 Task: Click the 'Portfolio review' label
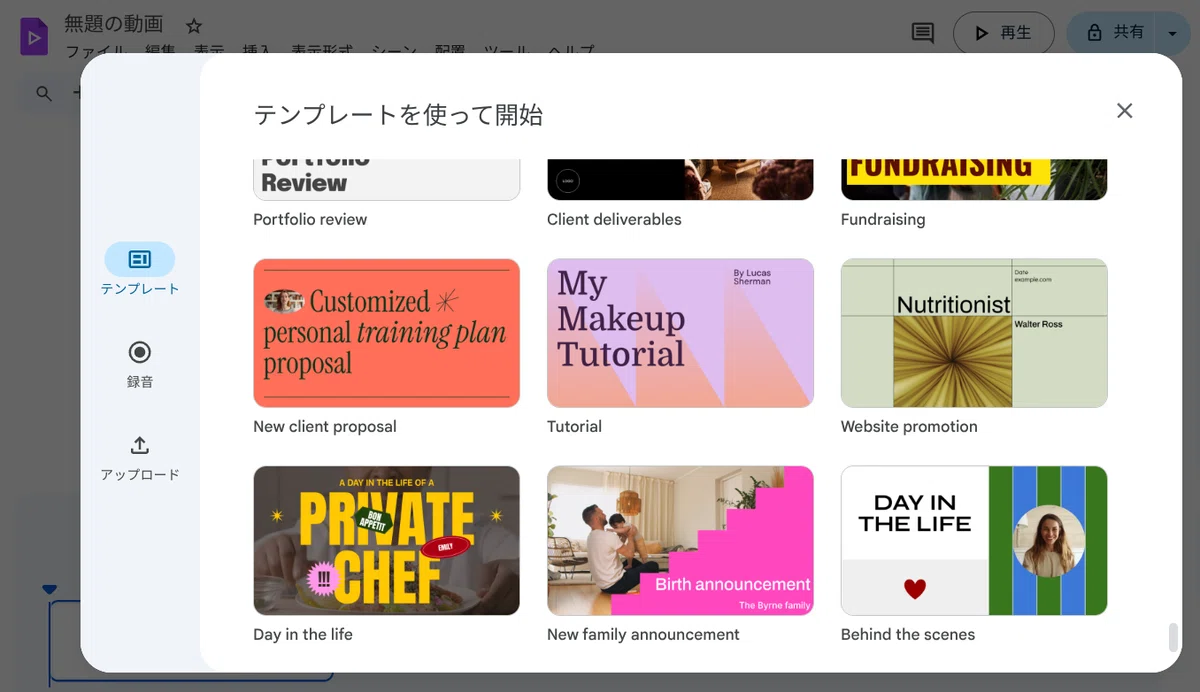pos(310,219)
